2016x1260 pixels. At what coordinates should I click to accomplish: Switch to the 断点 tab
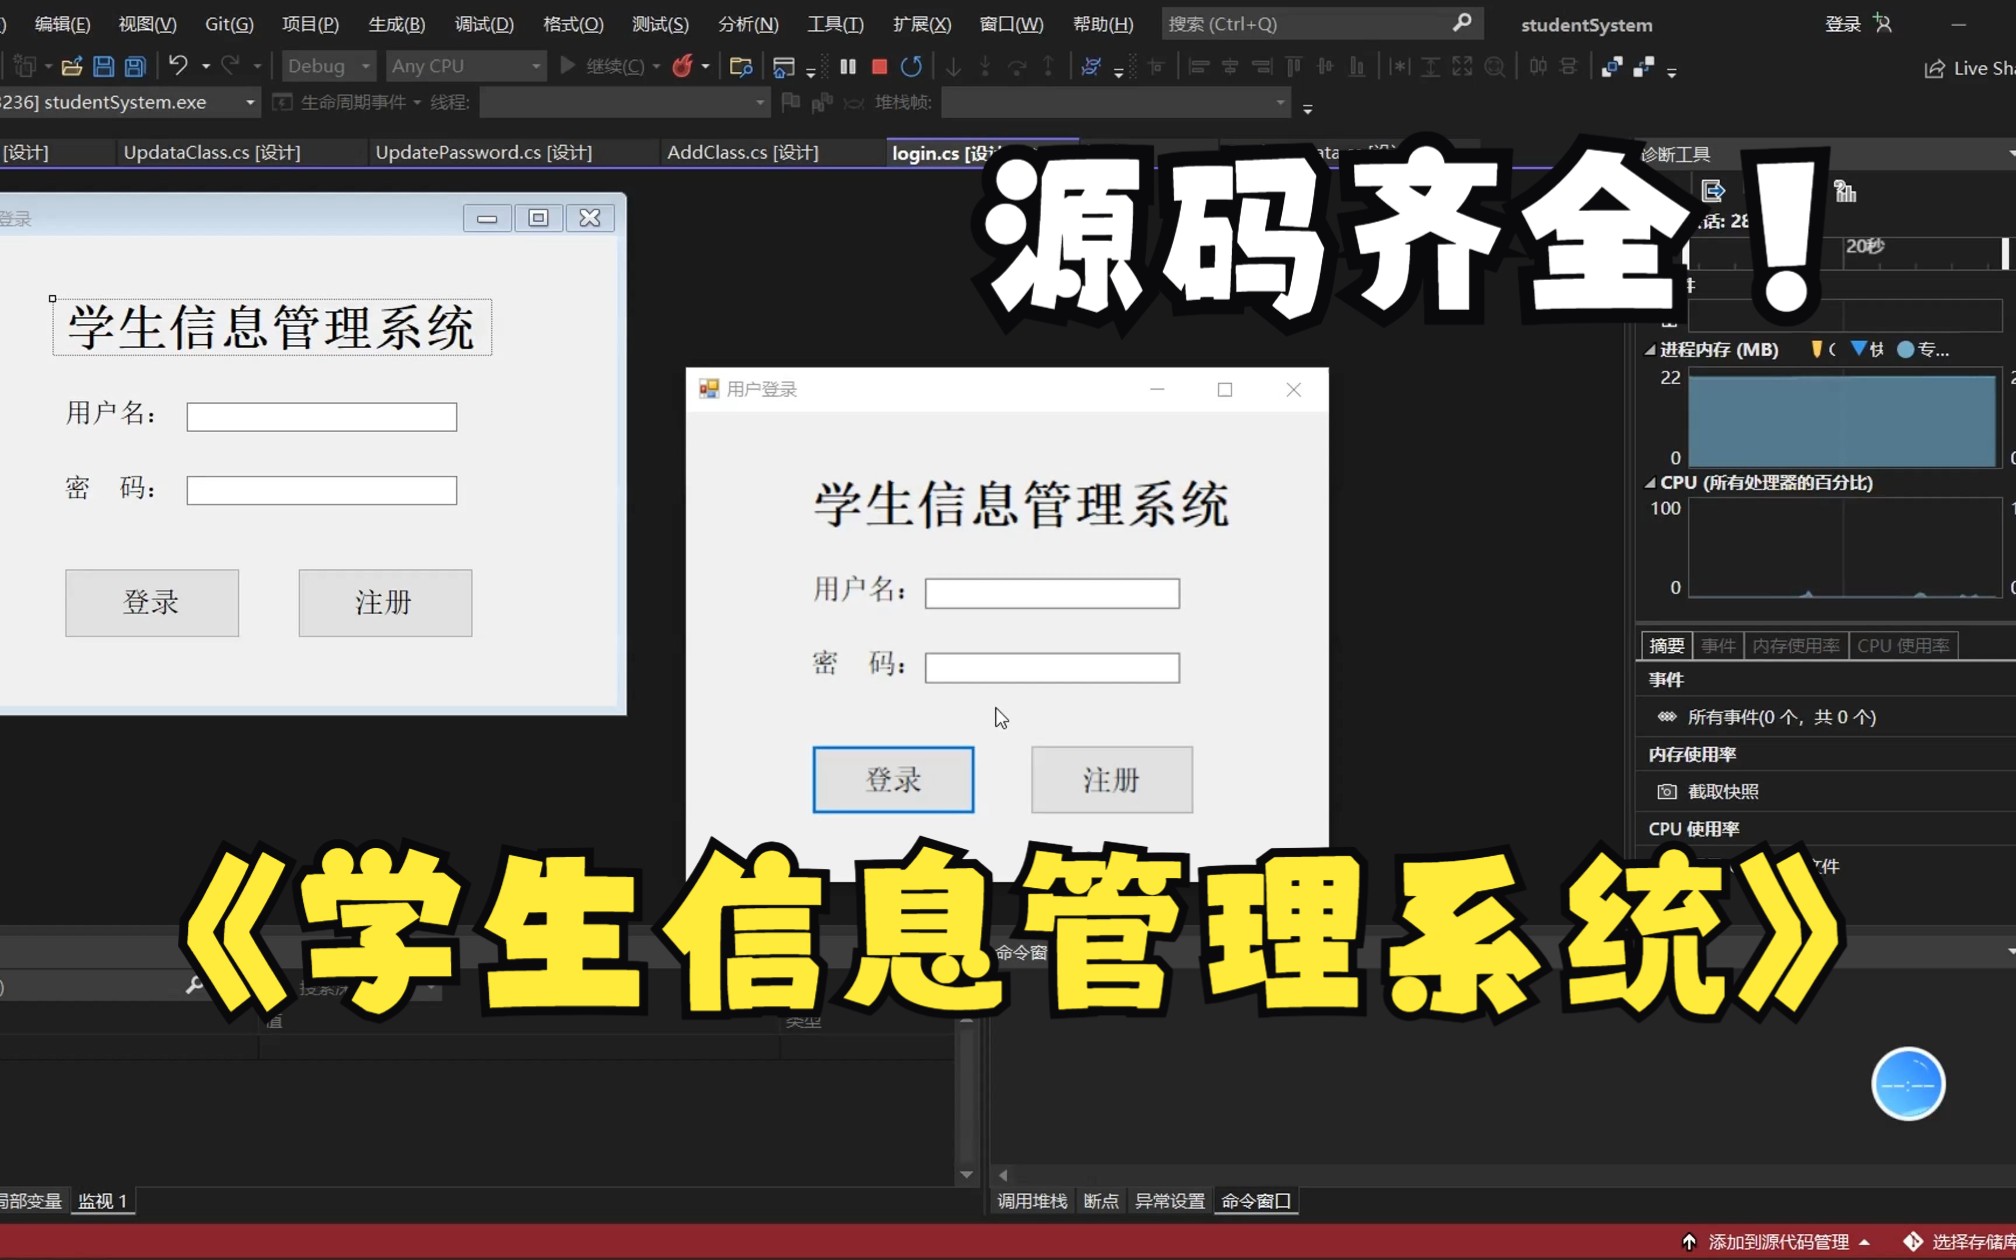(1101, 1200)
